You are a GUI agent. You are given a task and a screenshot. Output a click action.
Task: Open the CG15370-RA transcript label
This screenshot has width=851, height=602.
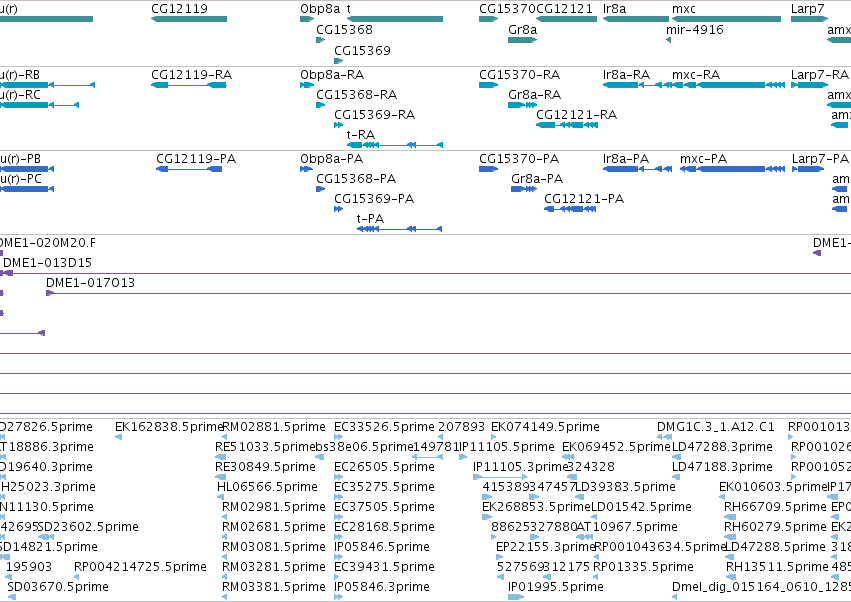pyautogui.click(x=519, y=74)
